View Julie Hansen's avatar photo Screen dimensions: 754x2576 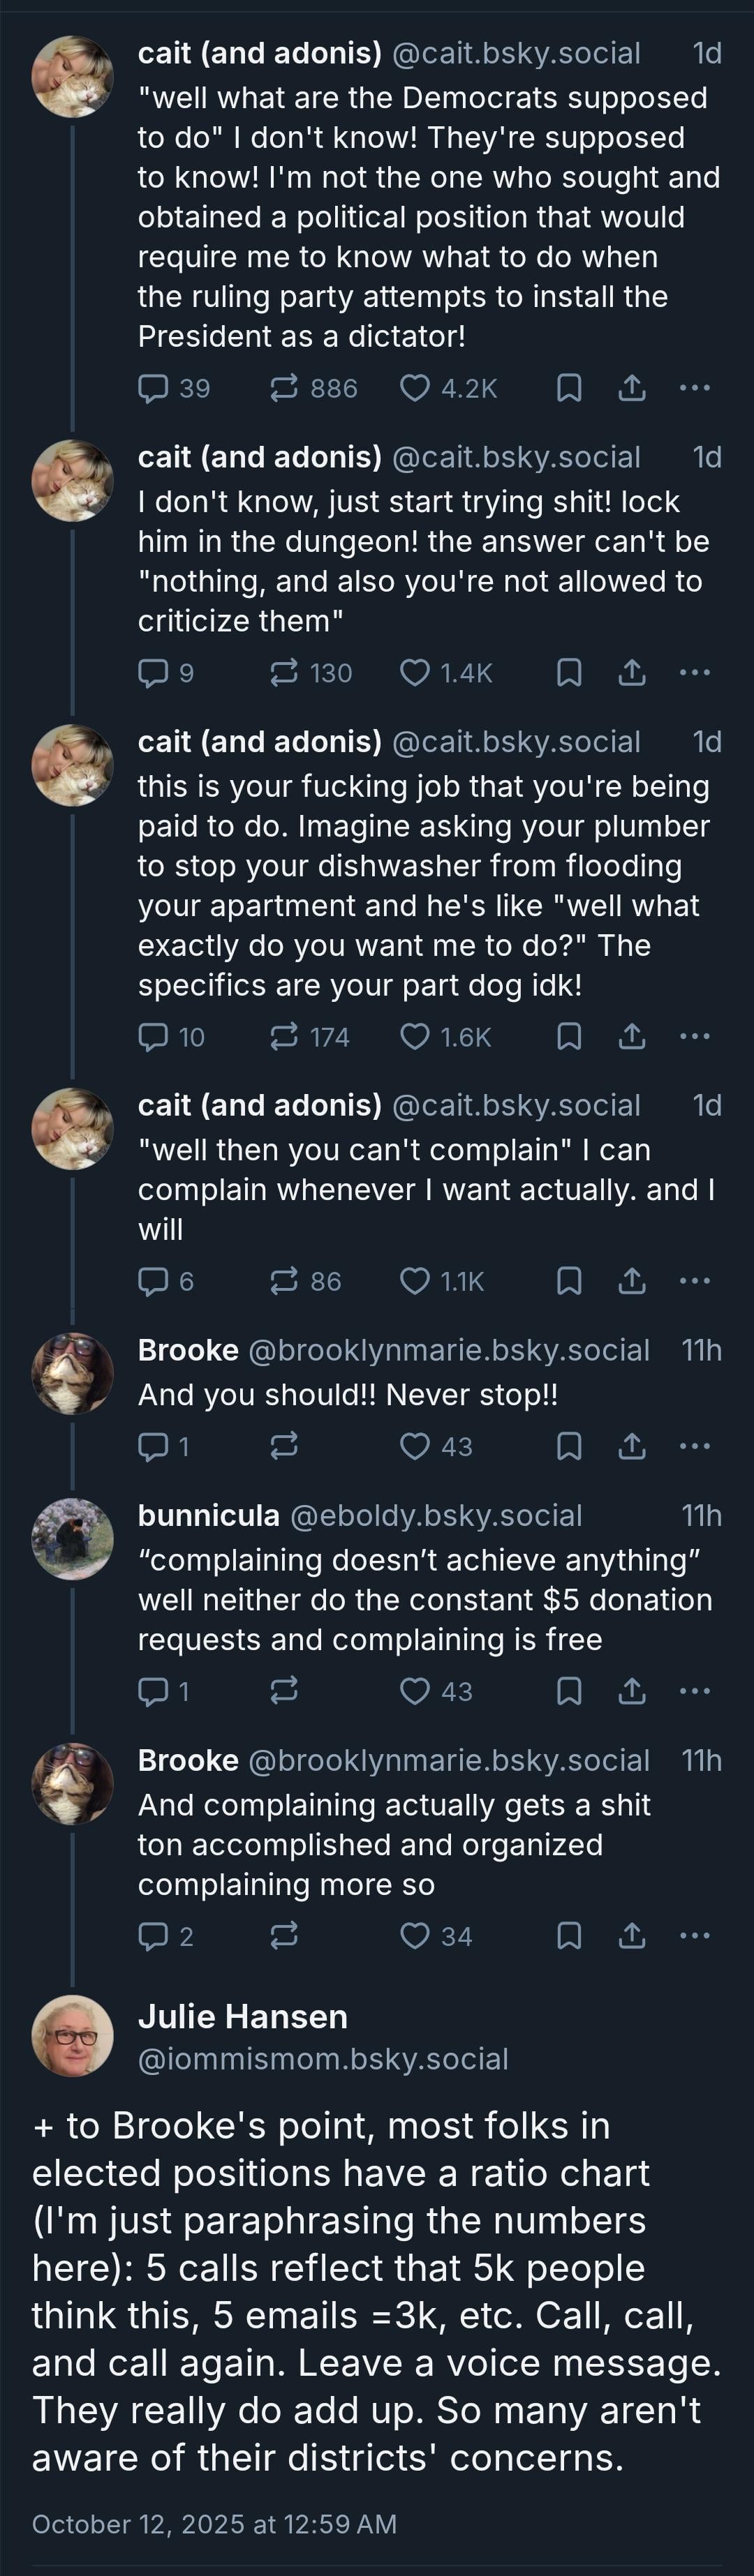(x=73, y=2035)
